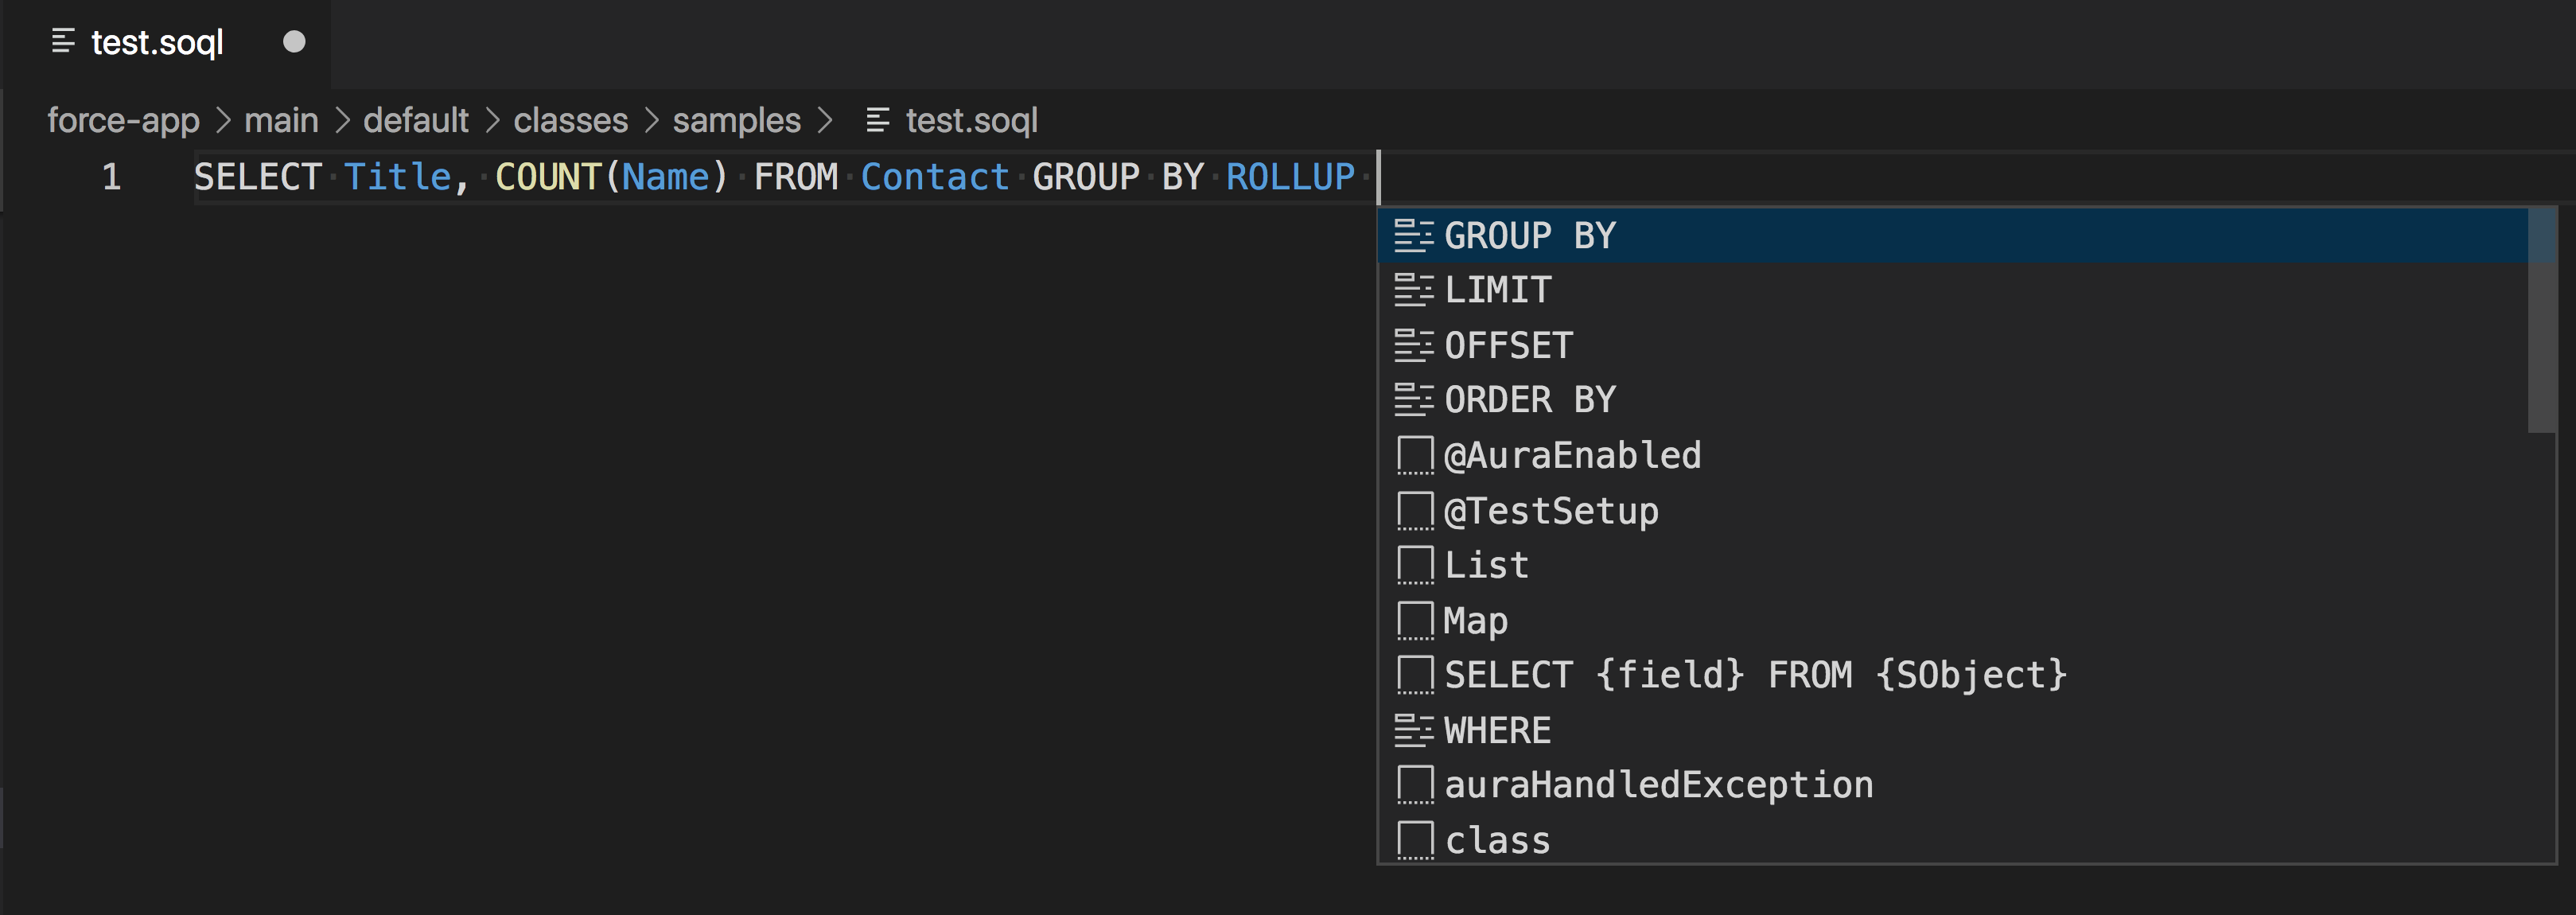
Task: Click the keyword icon beside LIMIT suggestion
Action: click(1413, 290)
